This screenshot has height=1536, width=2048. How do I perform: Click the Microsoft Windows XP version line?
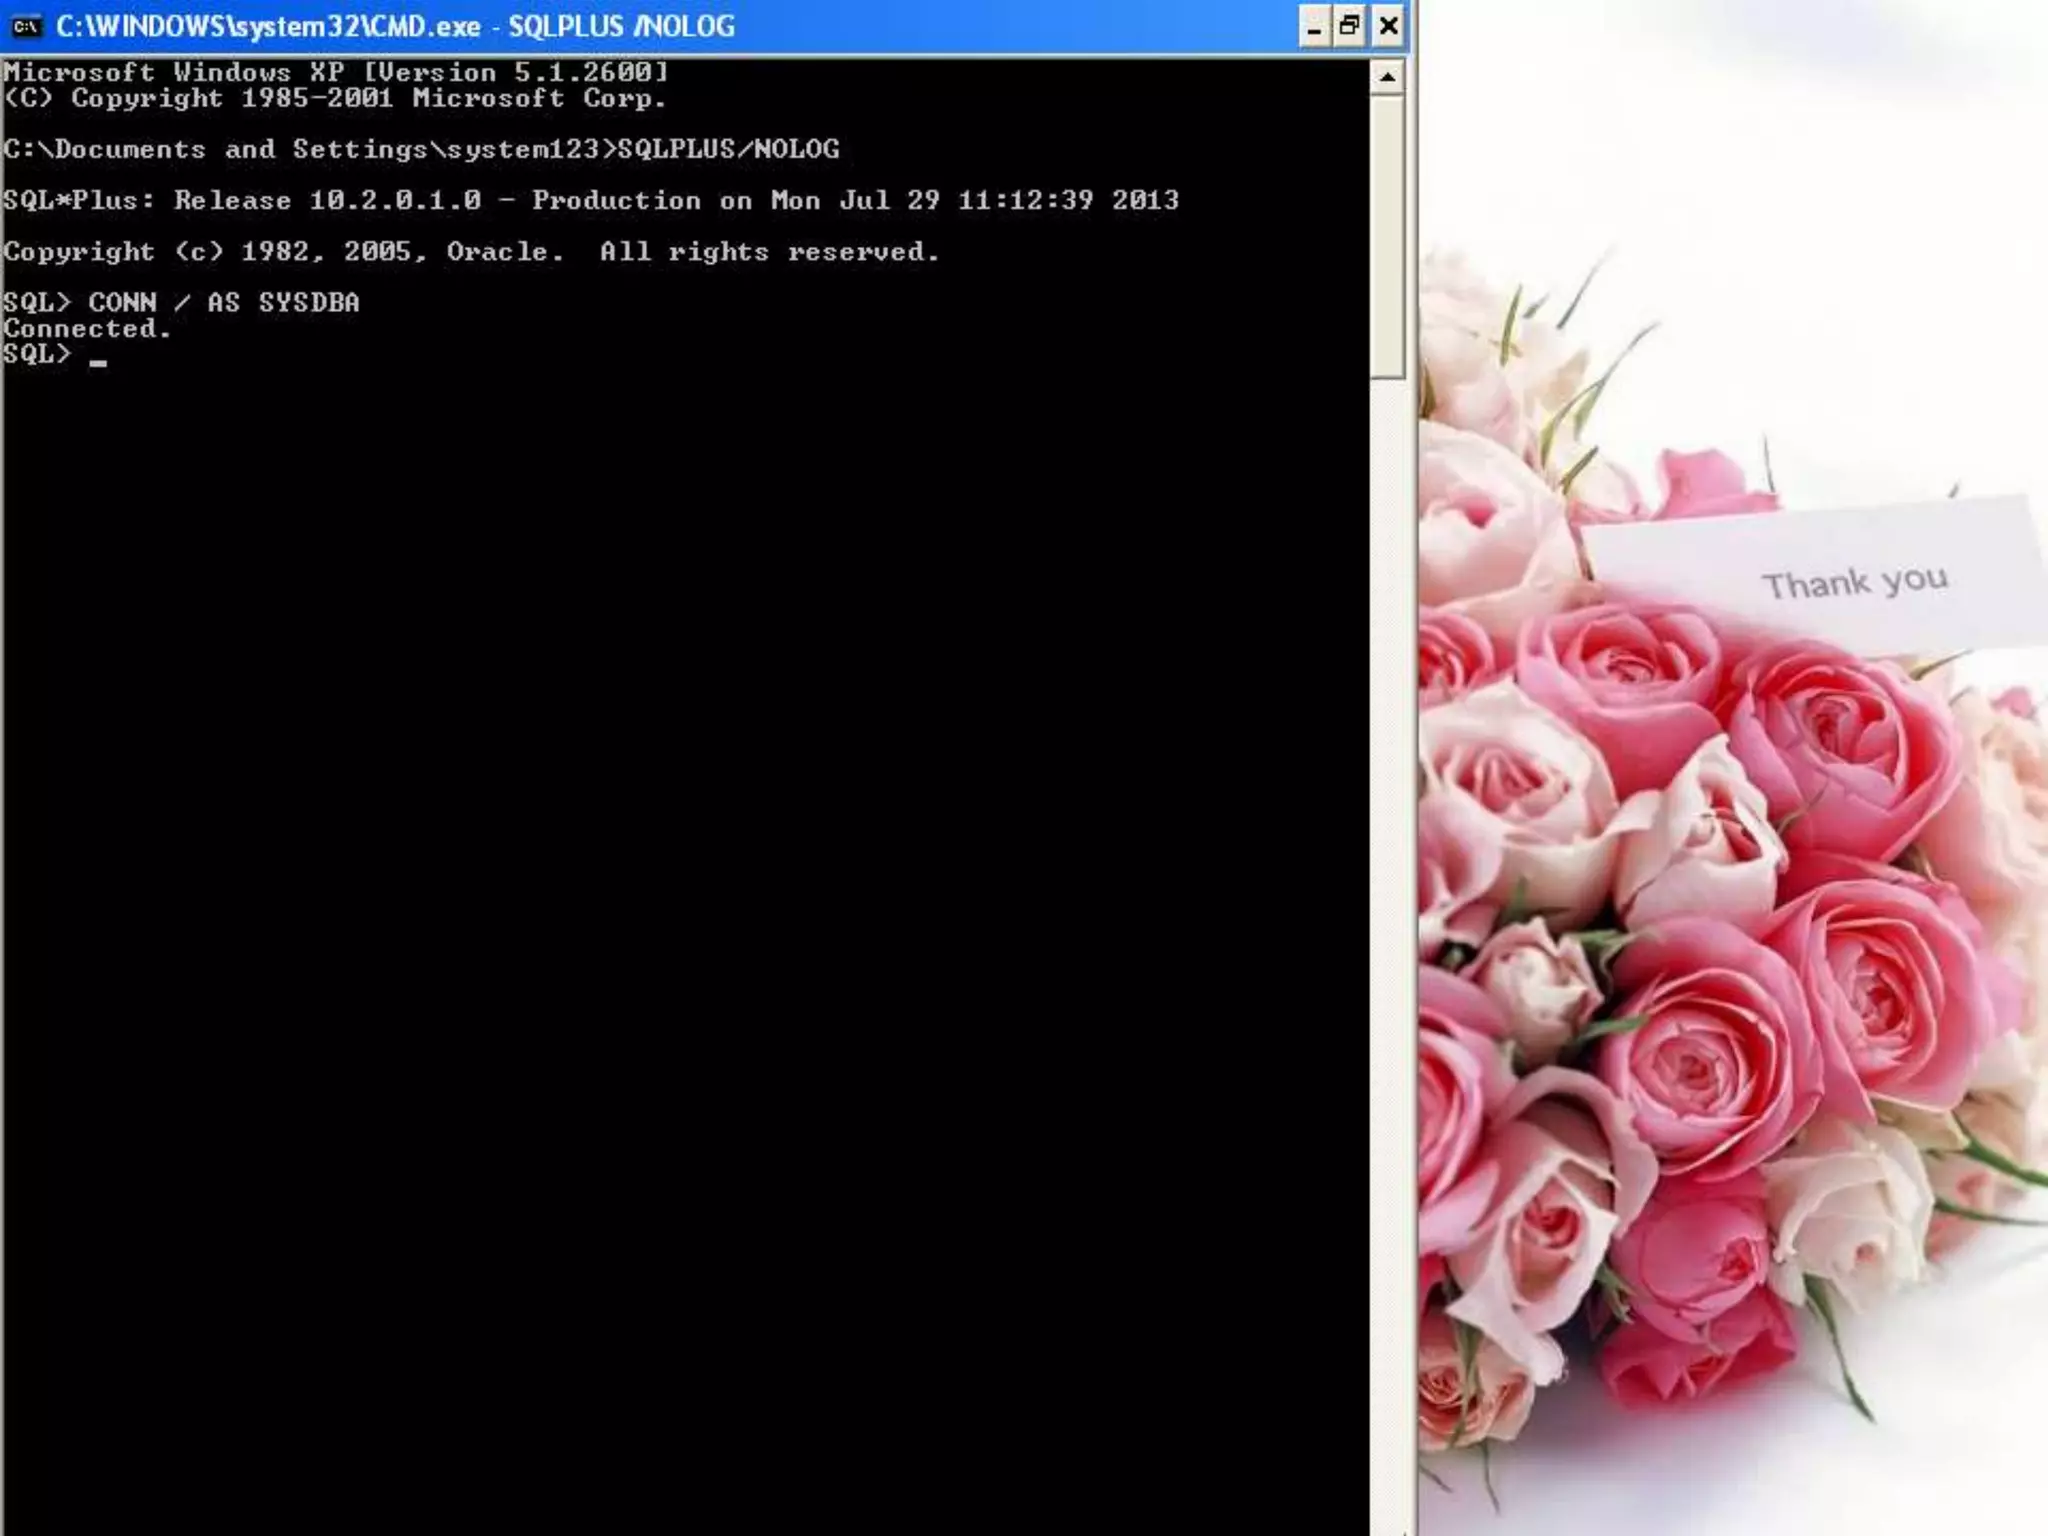(335, 72)
